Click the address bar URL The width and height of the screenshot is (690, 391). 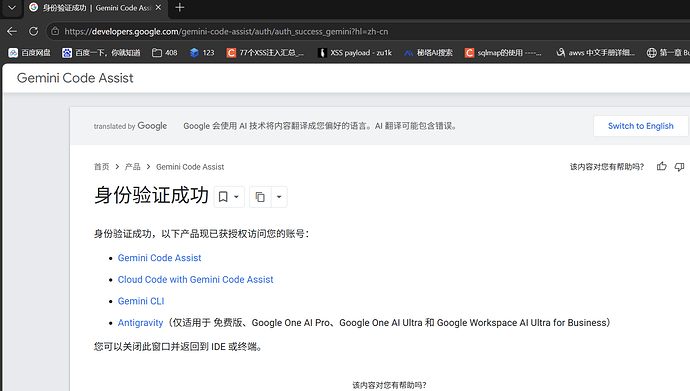(x=226, y=32)
